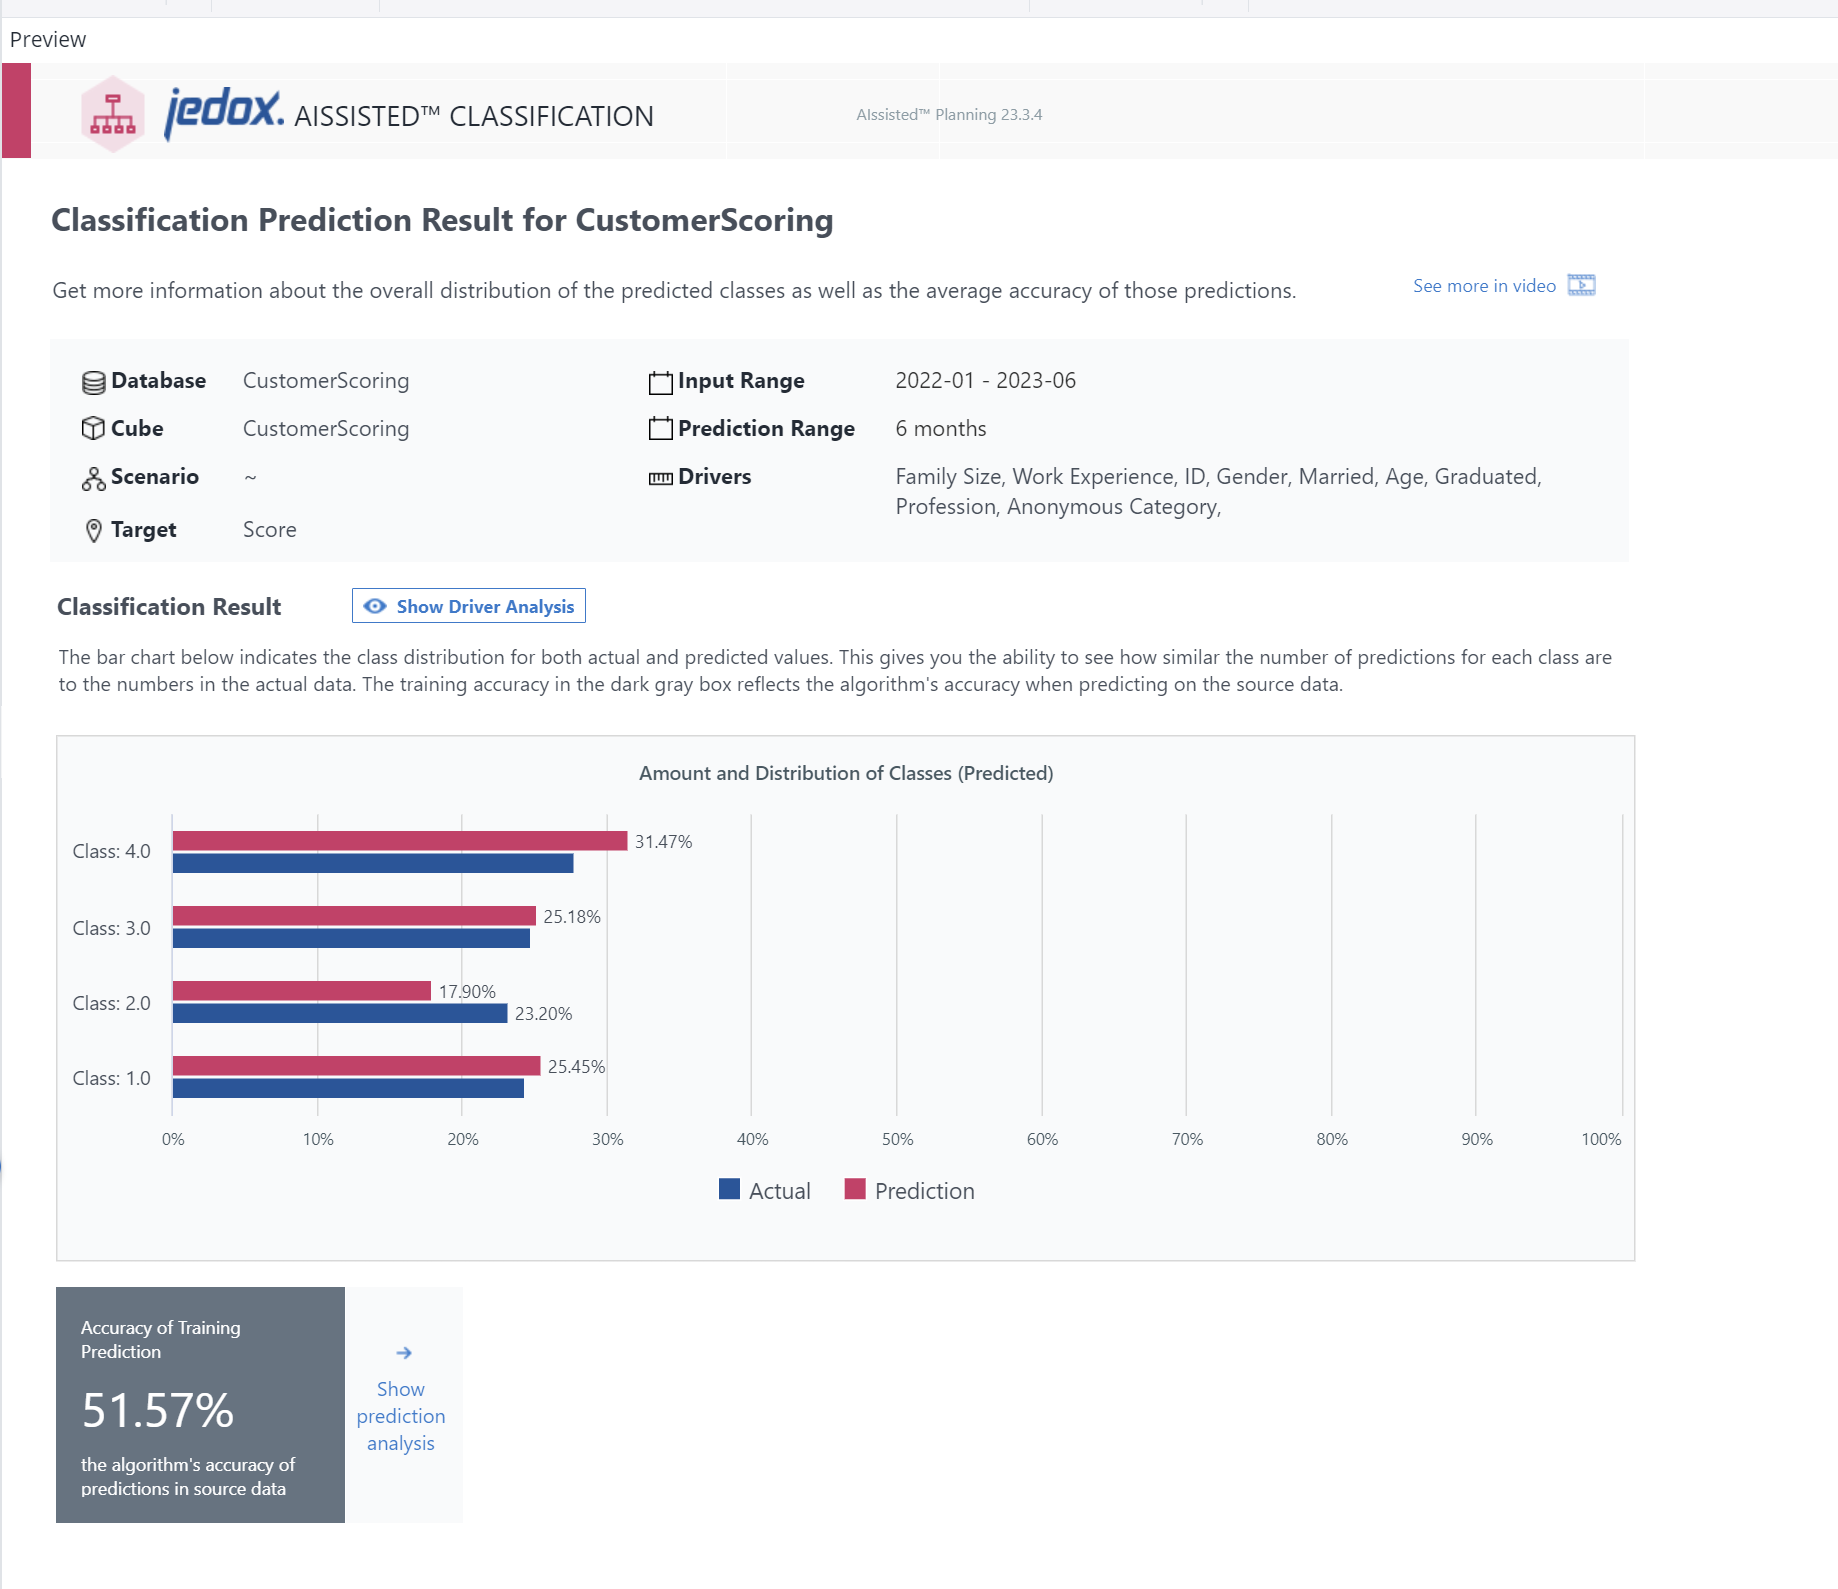Click the Target location pin icon
The height and width of the screenshot is (1589, 1838).
[92, 529]
